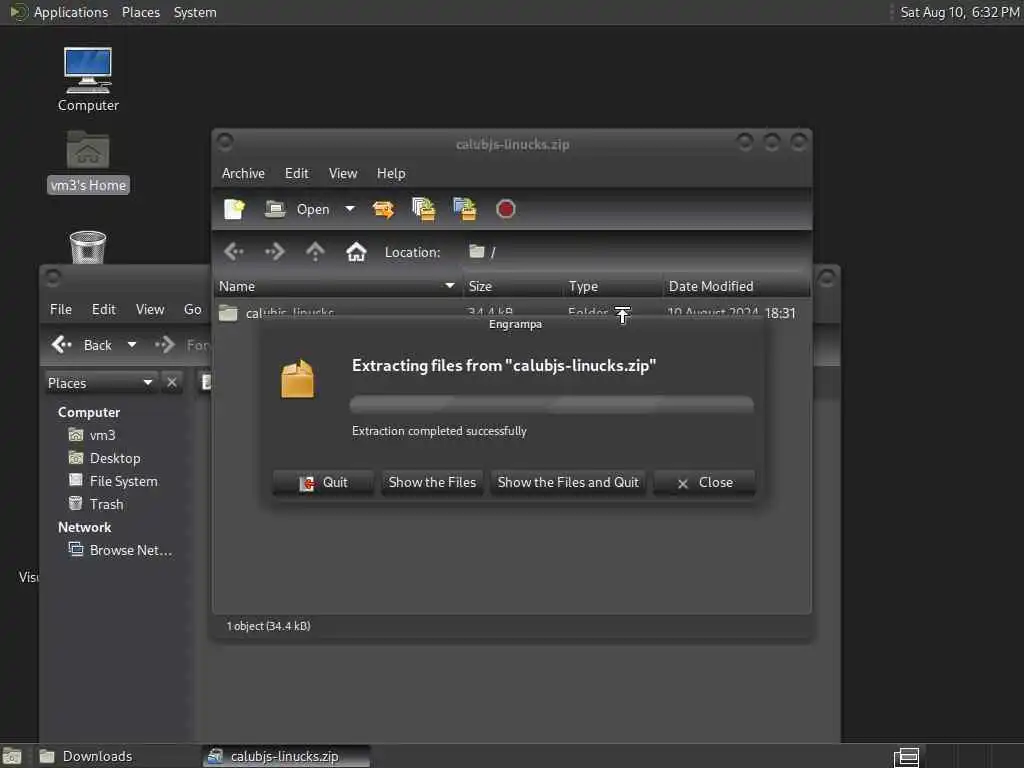The height and width of the screenshot is (768, 1024).
Task: Click Show the Files and Quit
Action: point(568,483)
